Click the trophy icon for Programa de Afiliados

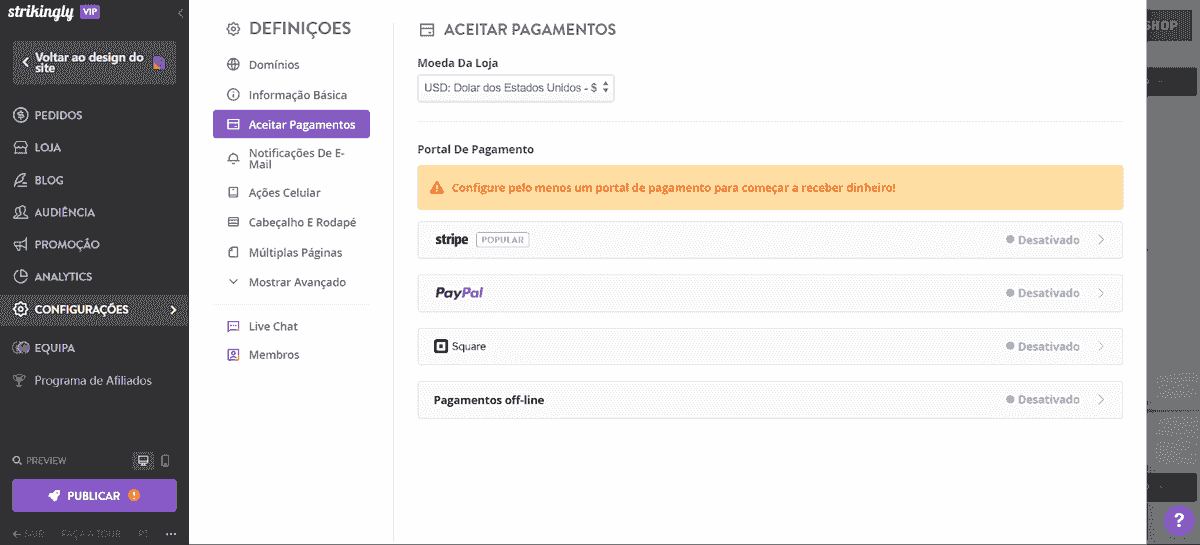pyautogui.click(x=20, y=380)
